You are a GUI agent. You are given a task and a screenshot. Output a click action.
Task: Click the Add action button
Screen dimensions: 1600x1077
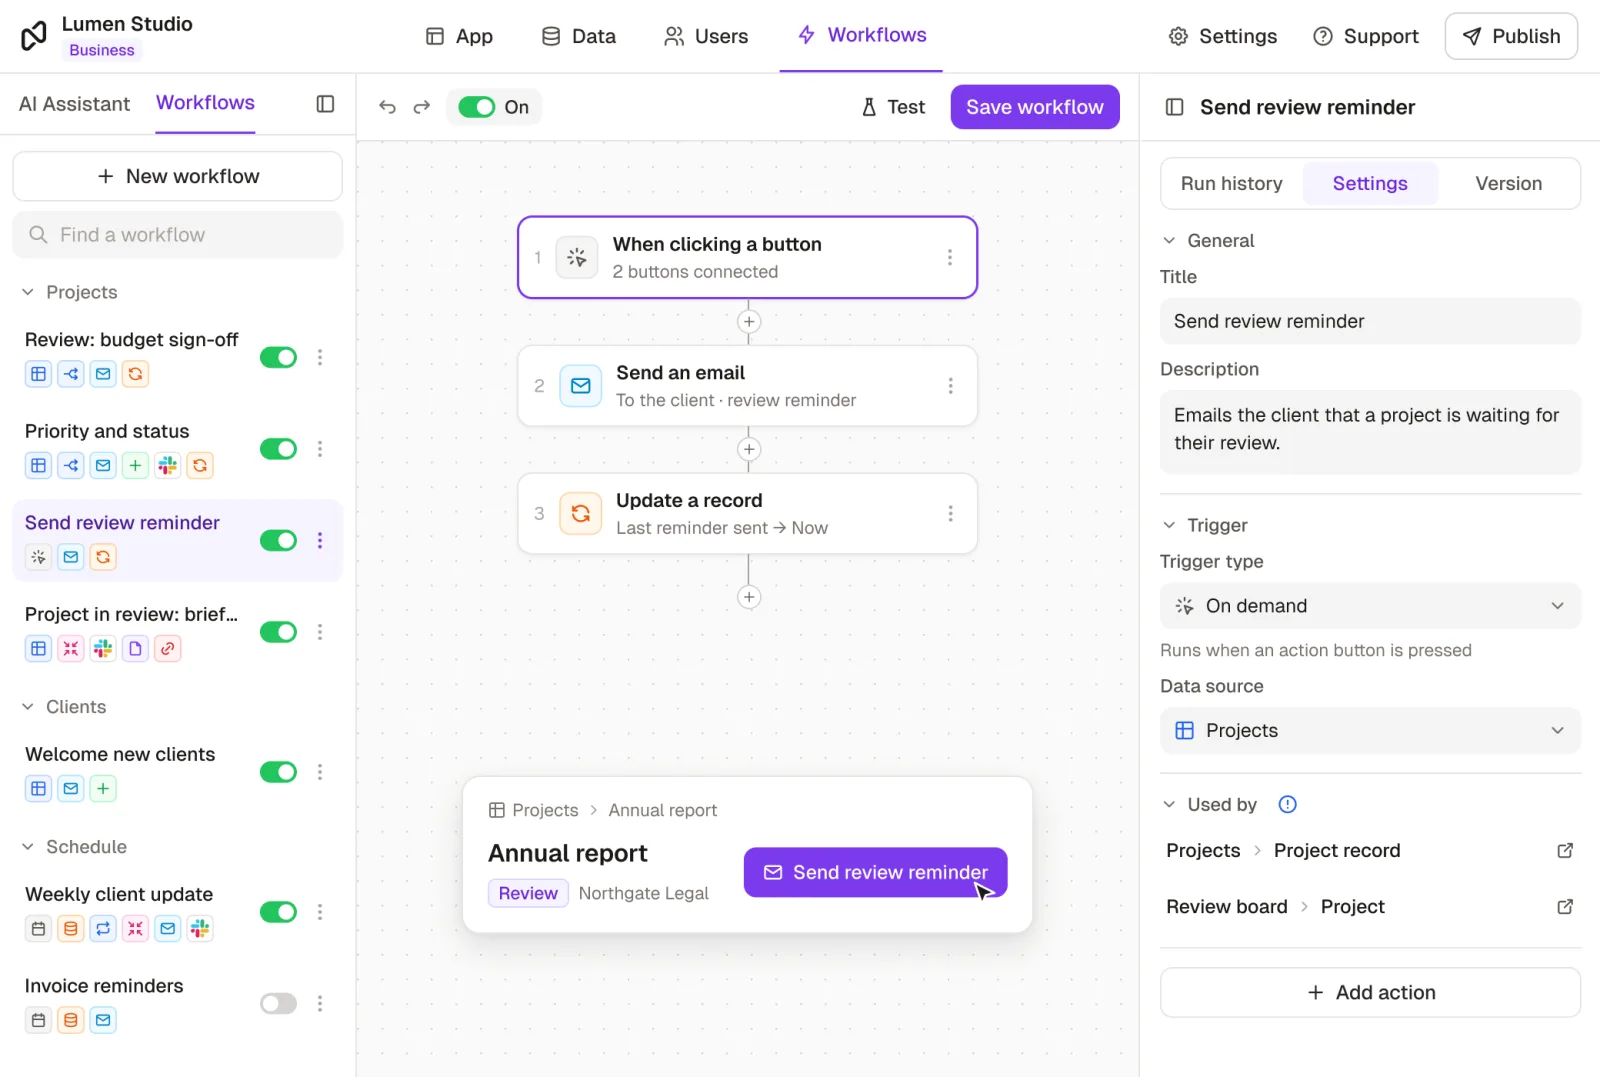[1370, 992]
